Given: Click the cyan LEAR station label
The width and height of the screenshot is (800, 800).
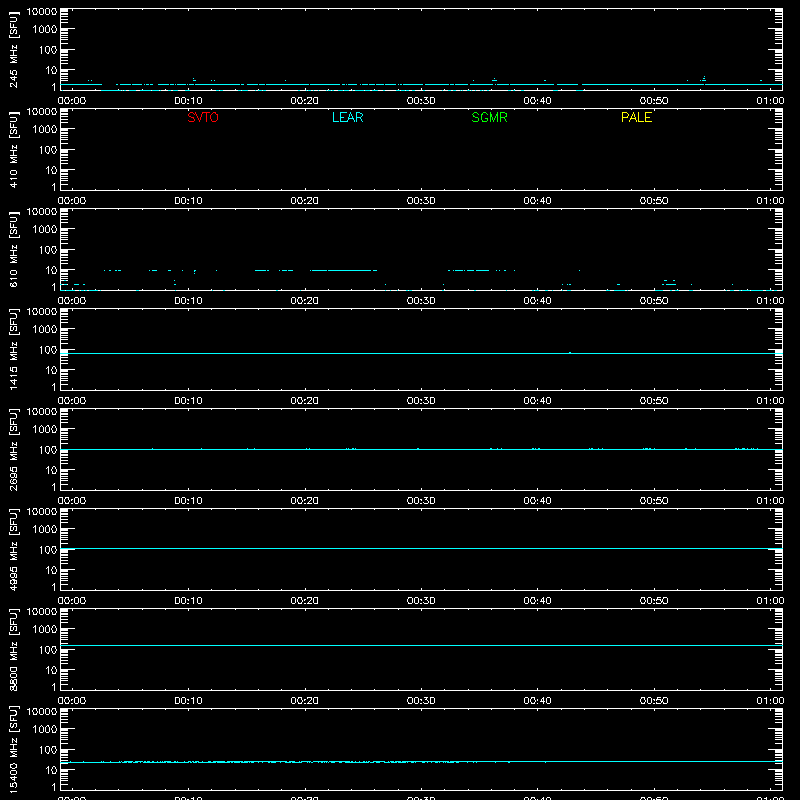Looking at the screenshot, I should (x=347, y=117).
